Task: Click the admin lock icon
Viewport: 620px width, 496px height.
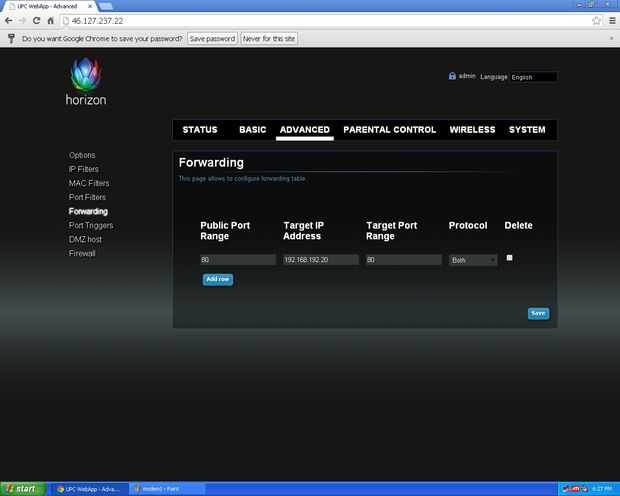Action: 452,76
